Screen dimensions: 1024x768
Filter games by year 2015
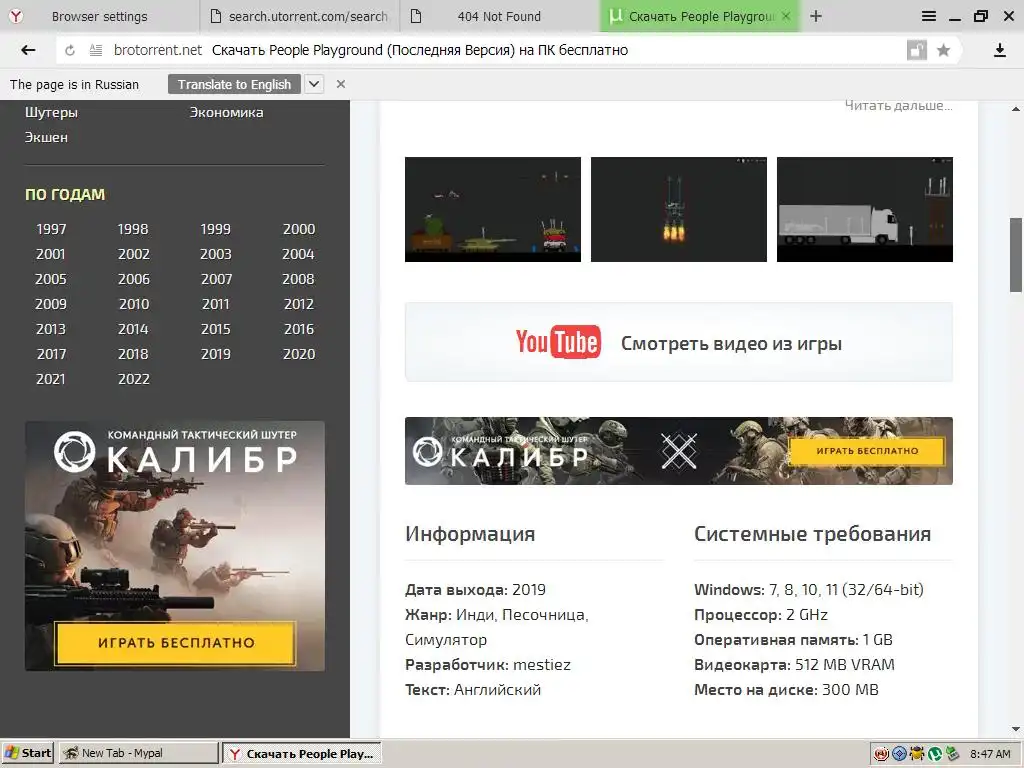coord(216,329)
